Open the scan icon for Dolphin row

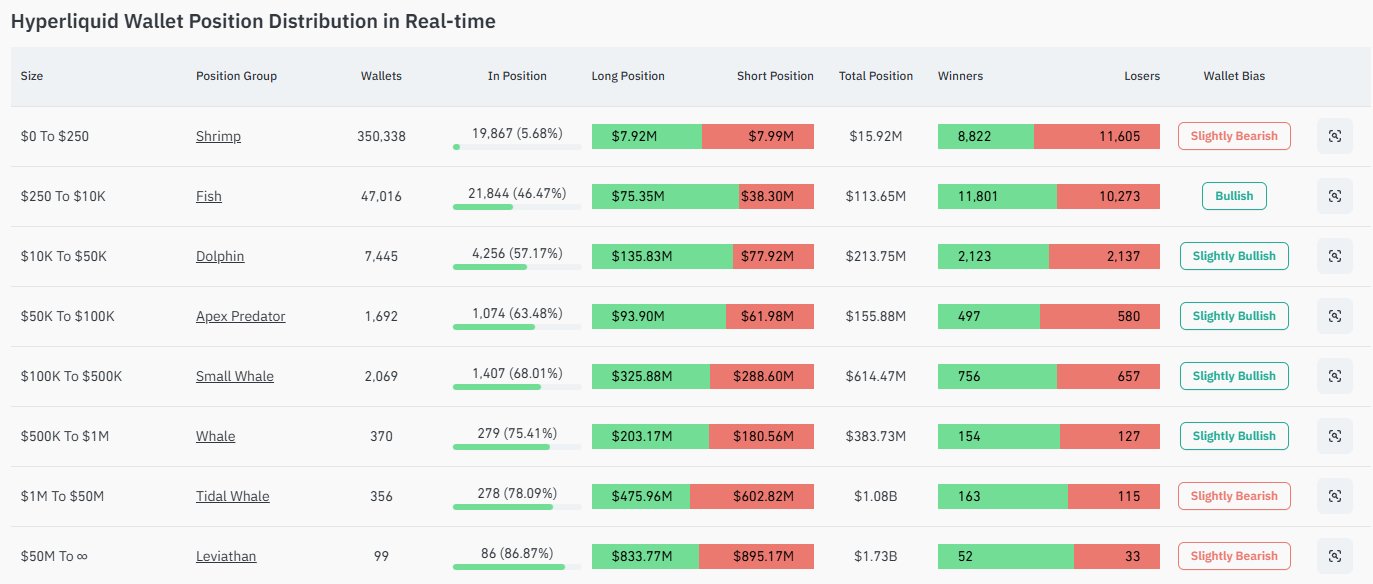point(1334,256)
